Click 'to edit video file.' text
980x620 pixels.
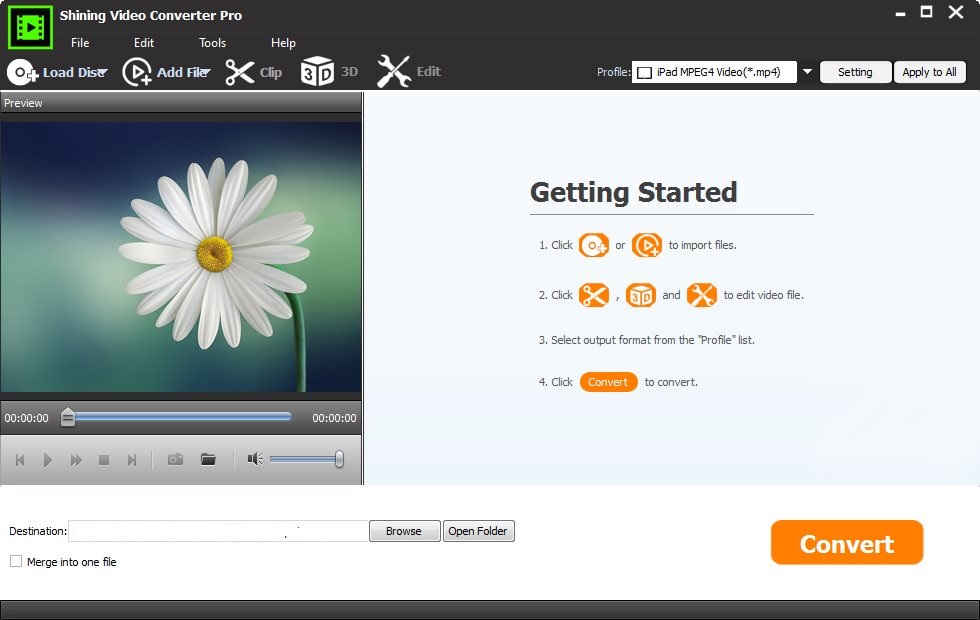pyautogui.click(x=763, y=295)
